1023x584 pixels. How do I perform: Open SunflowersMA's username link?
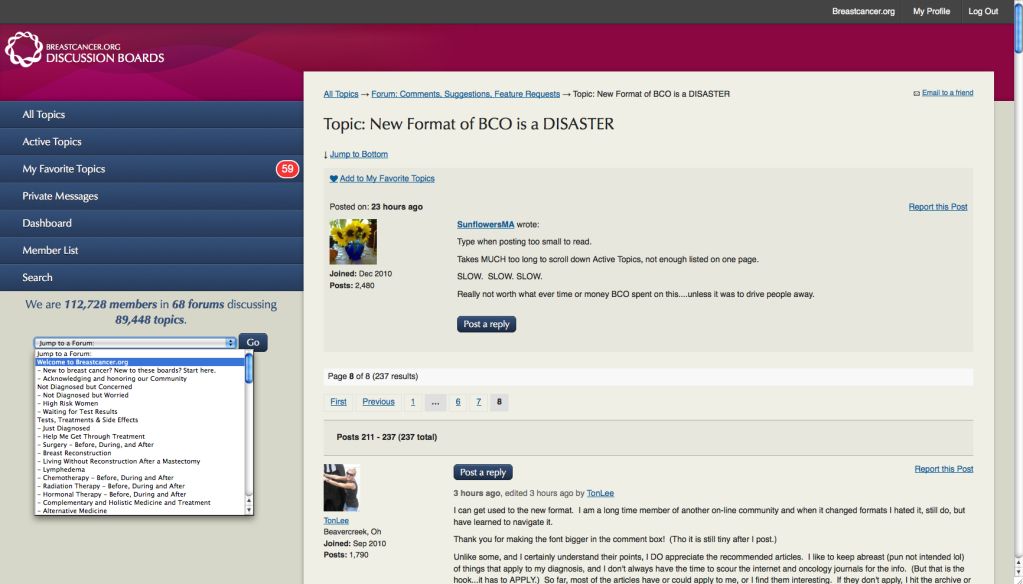tap(485, 224)
